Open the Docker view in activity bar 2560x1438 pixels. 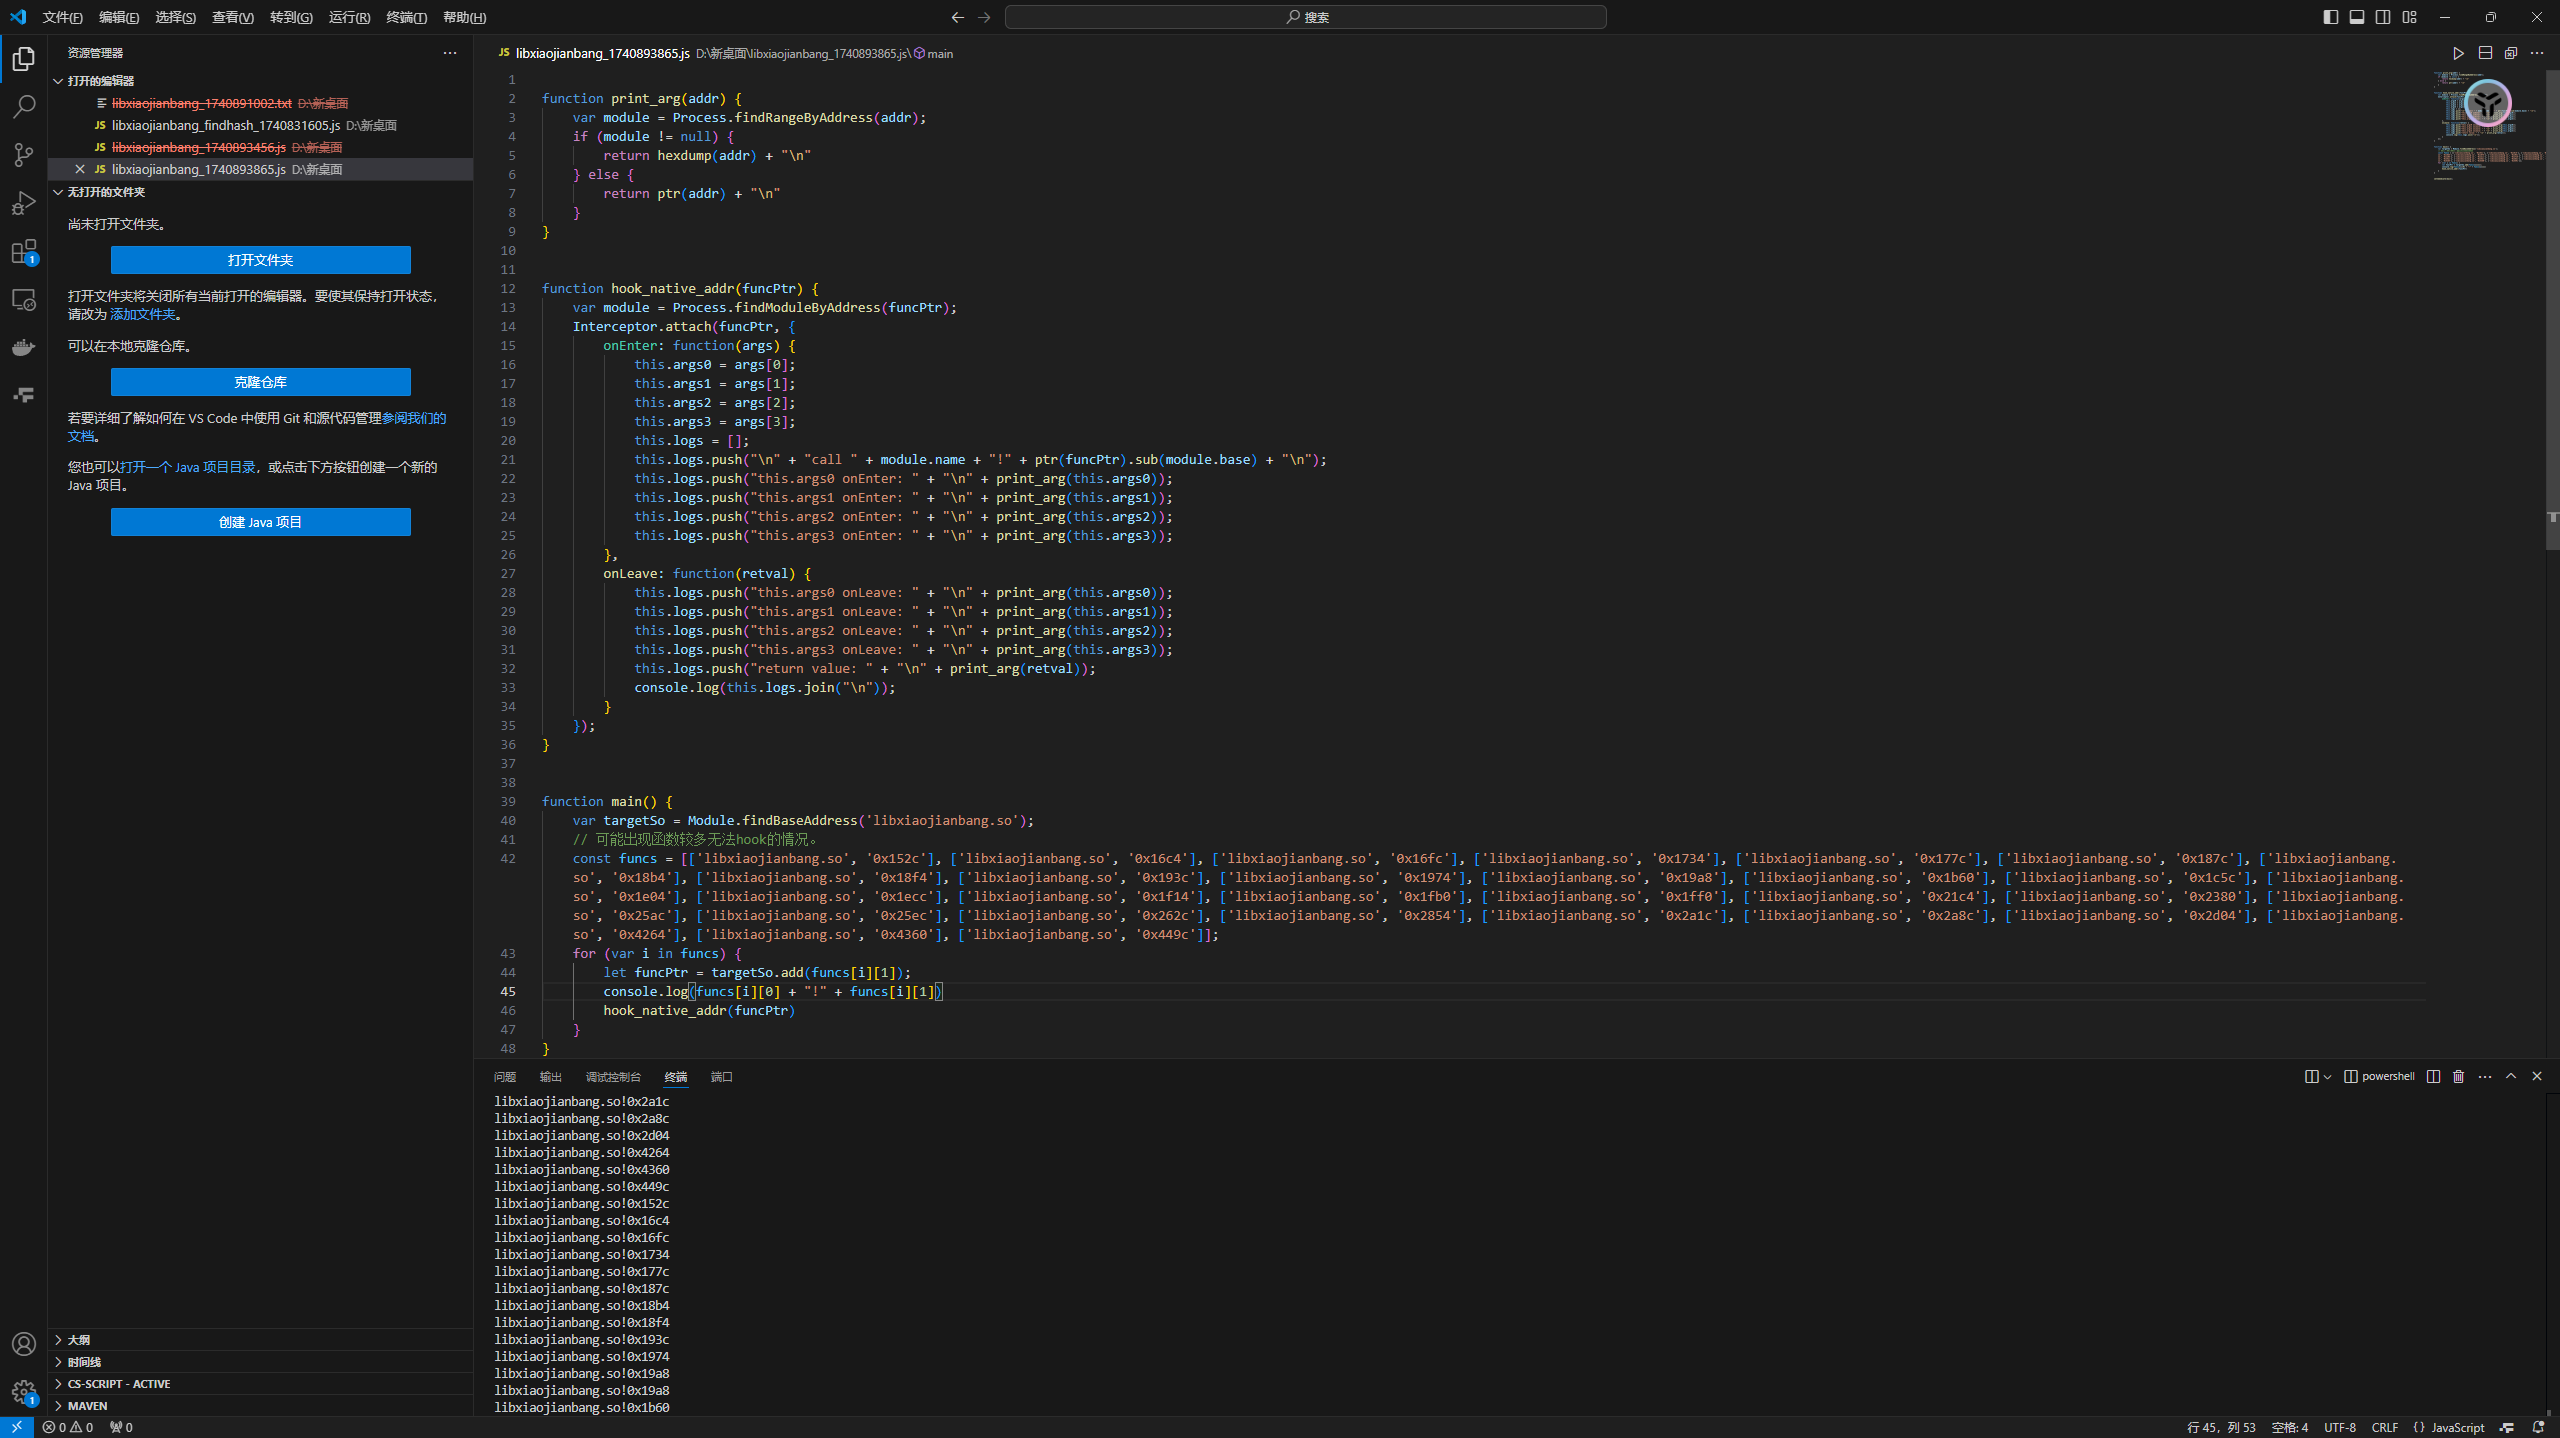(x=24, y=347)
